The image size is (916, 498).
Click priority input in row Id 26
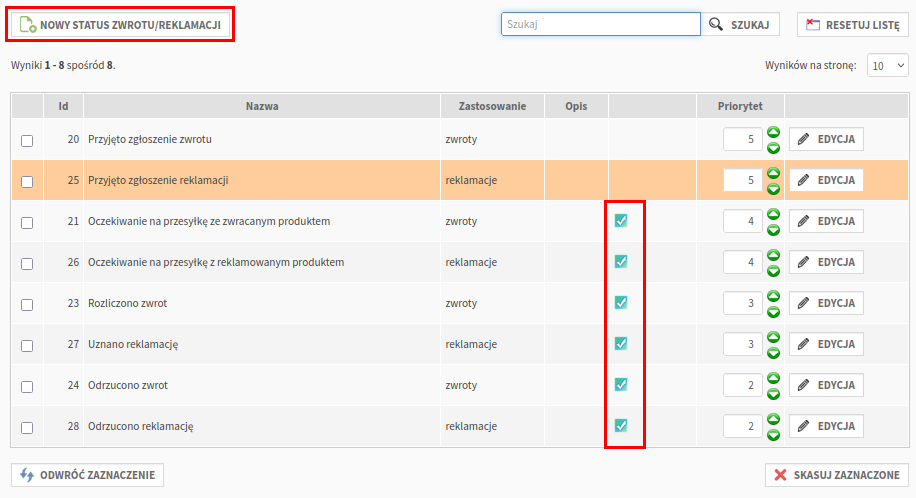[742, 262]
